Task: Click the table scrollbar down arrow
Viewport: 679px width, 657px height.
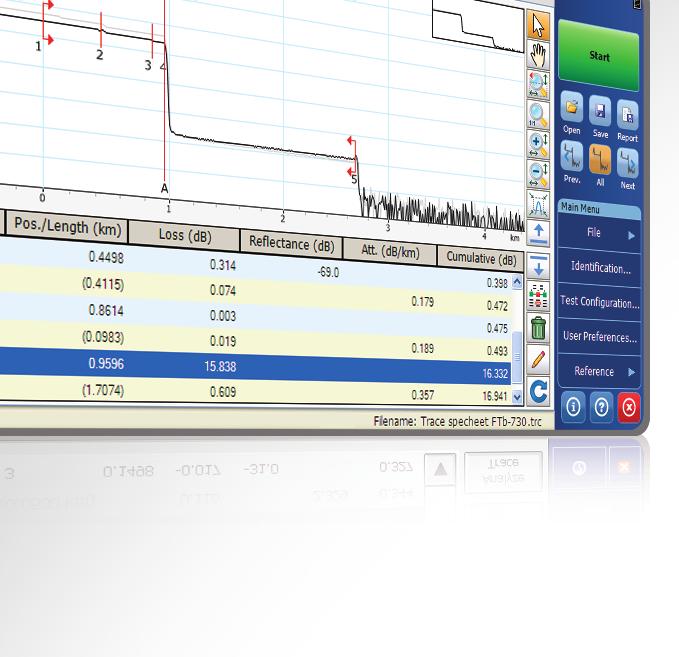Action: 517,396
